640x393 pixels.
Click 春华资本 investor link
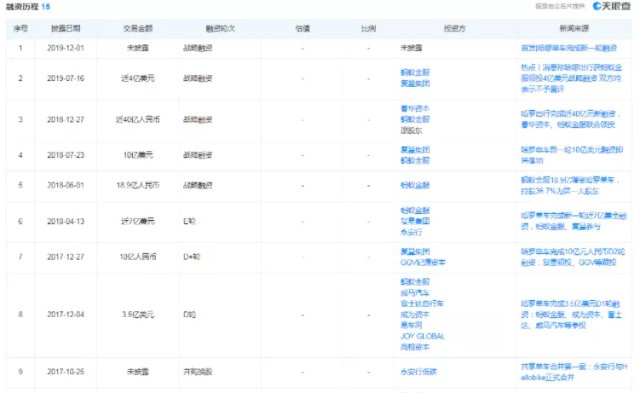click(x=415, y=109)
